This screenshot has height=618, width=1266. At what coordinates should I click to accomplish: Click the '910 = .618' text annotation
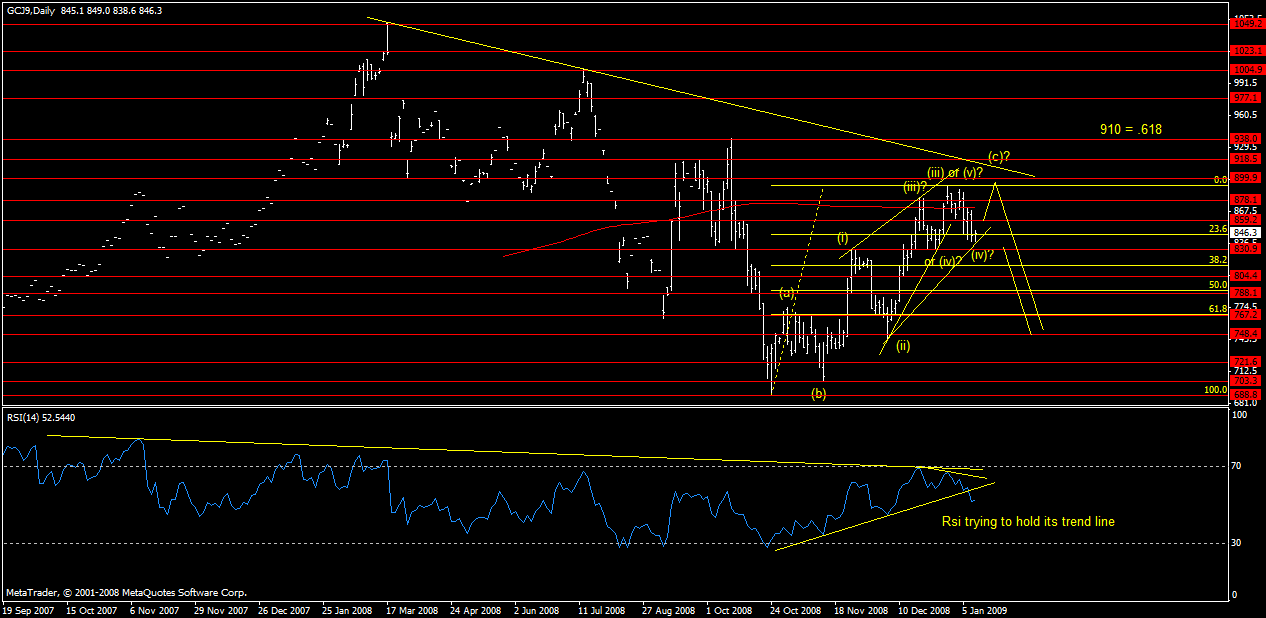[x=1129, y=130]
